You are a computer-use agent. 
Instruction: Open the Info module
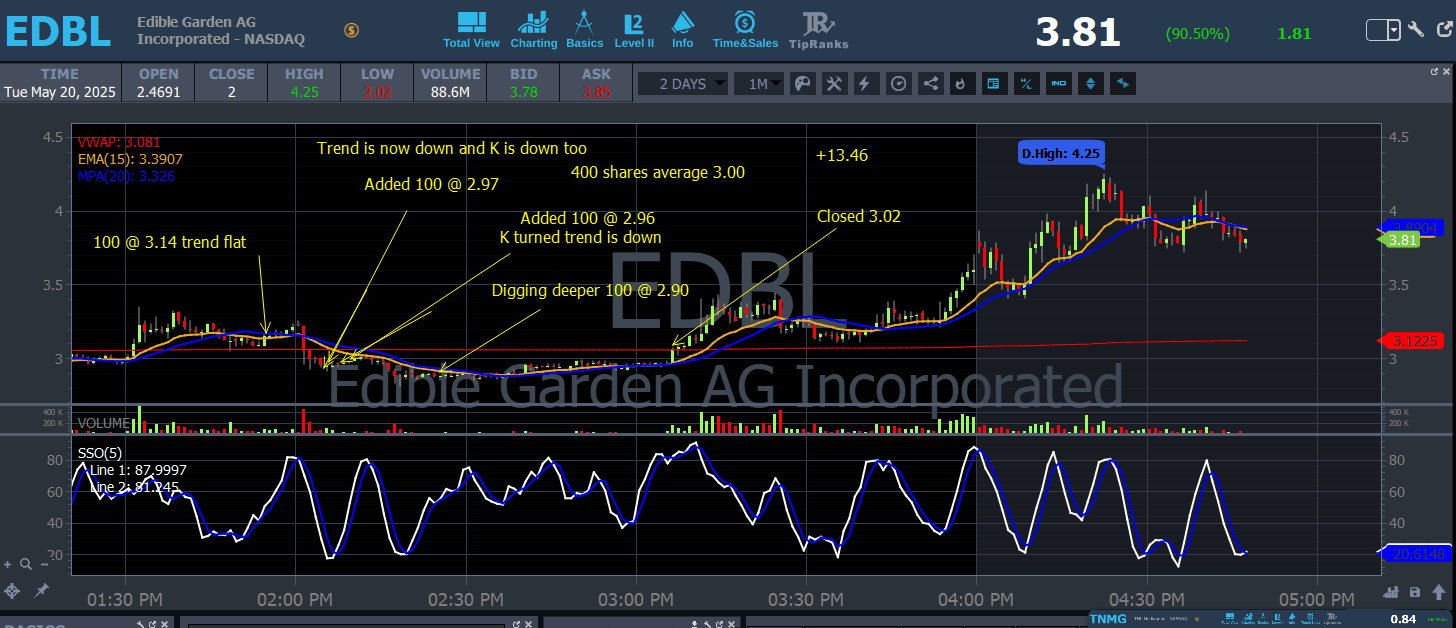682,30
